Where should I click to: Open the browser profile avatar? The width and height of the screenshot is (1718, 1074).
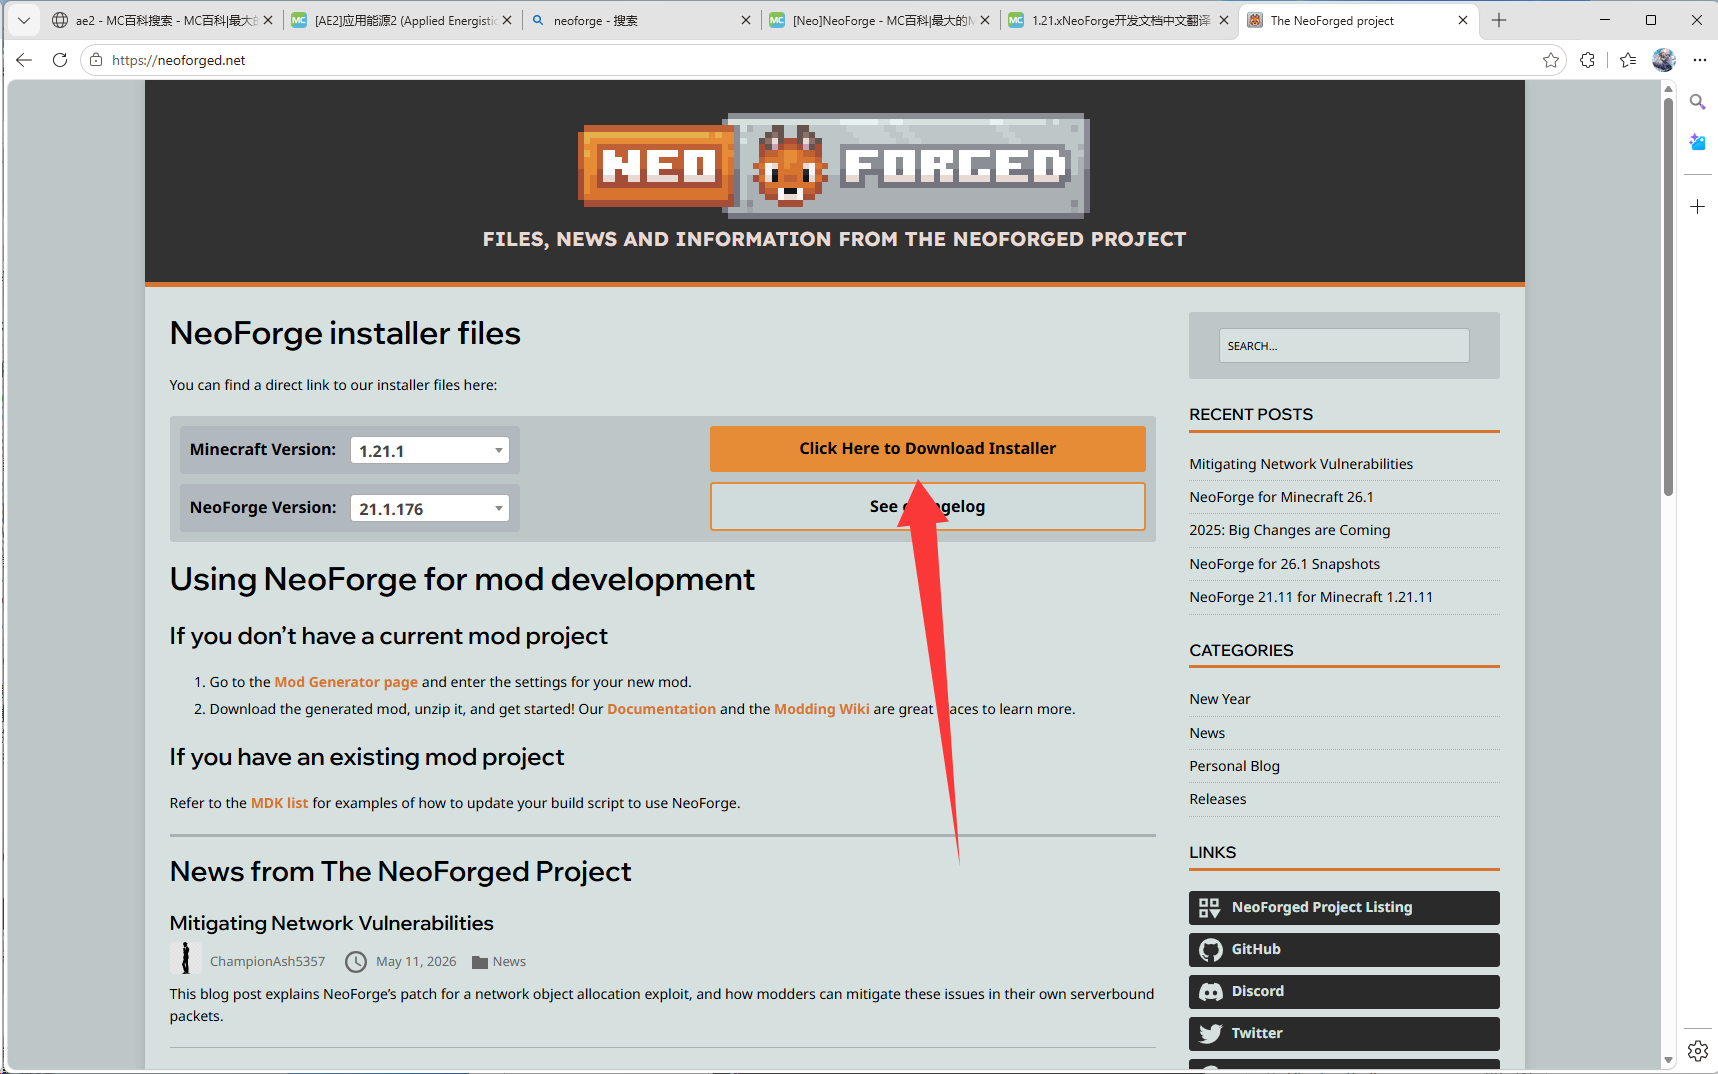[x=1664, y=60]
